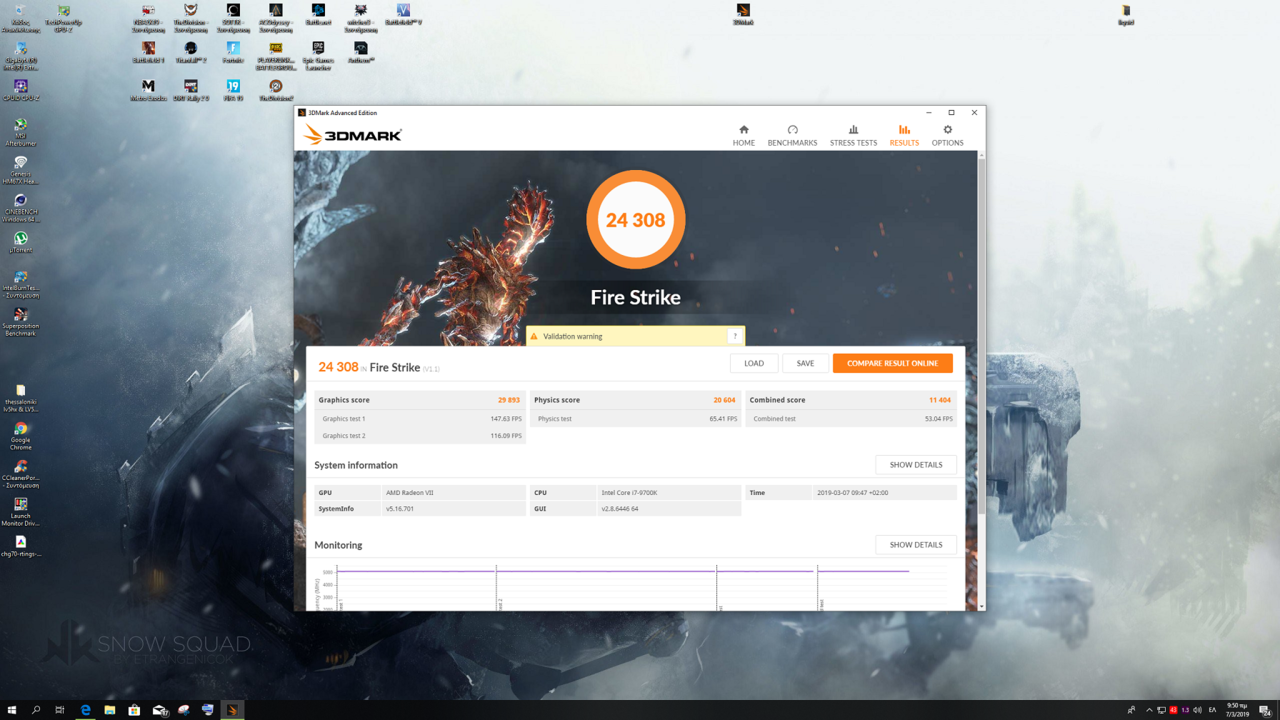Image resolution: width=1280 pixels, height=720 pixels.
Task: Open the Options gear tab
Action: click(x=947, y=136)
